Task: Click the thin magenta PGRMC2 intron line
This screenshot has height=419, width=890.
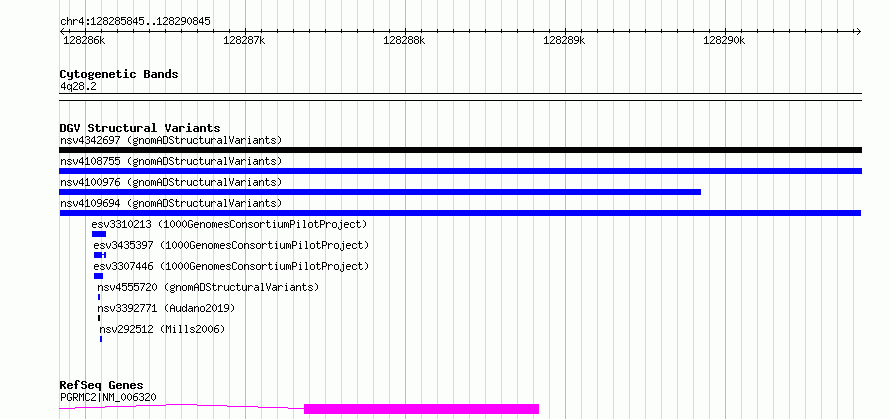Action: click(182, 406)
